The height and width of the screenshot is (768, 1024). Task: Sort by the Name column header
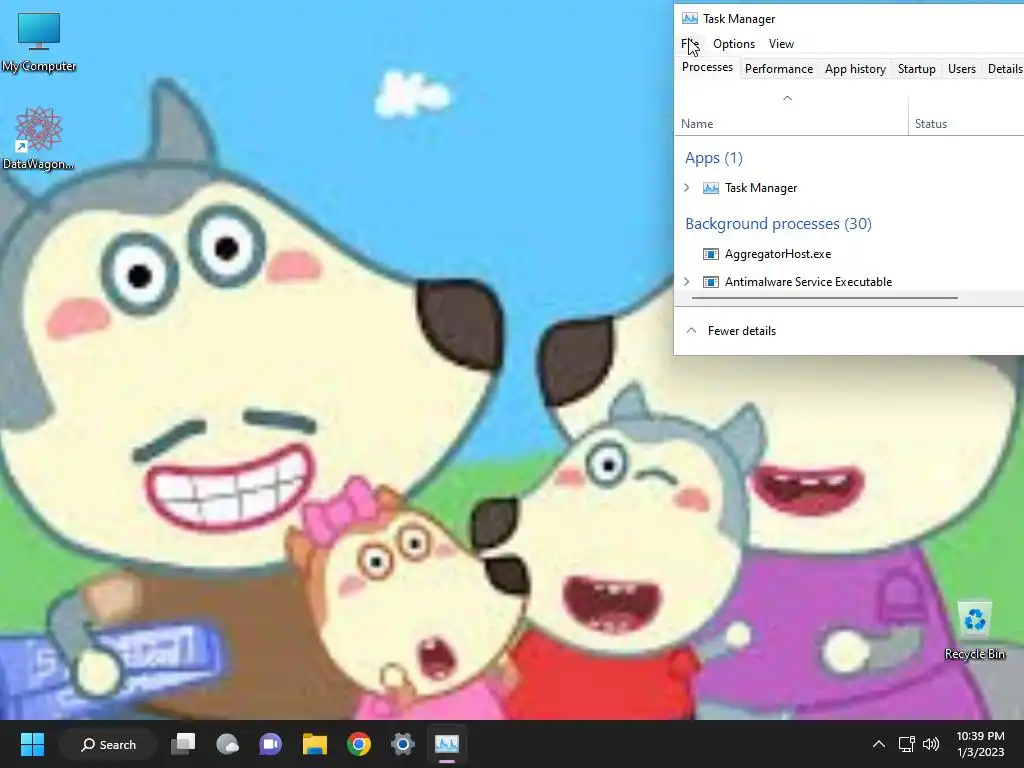791,123
